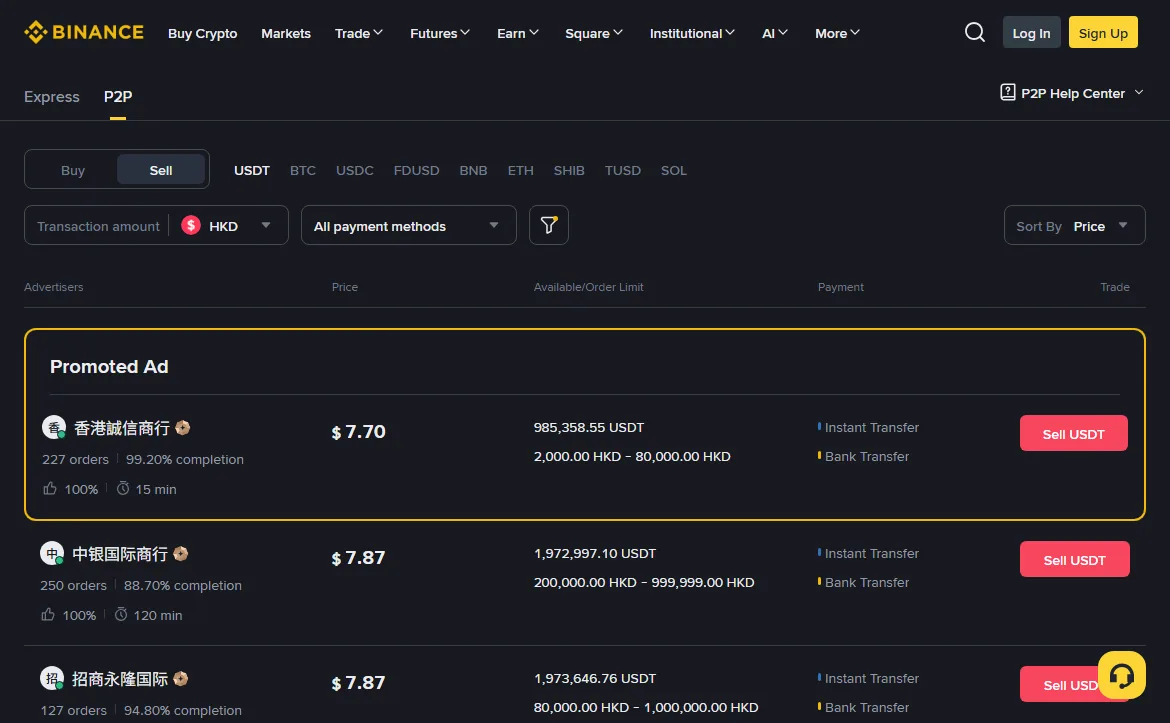Click 1,973,646.76 USDT available amount

coord(595,678)
